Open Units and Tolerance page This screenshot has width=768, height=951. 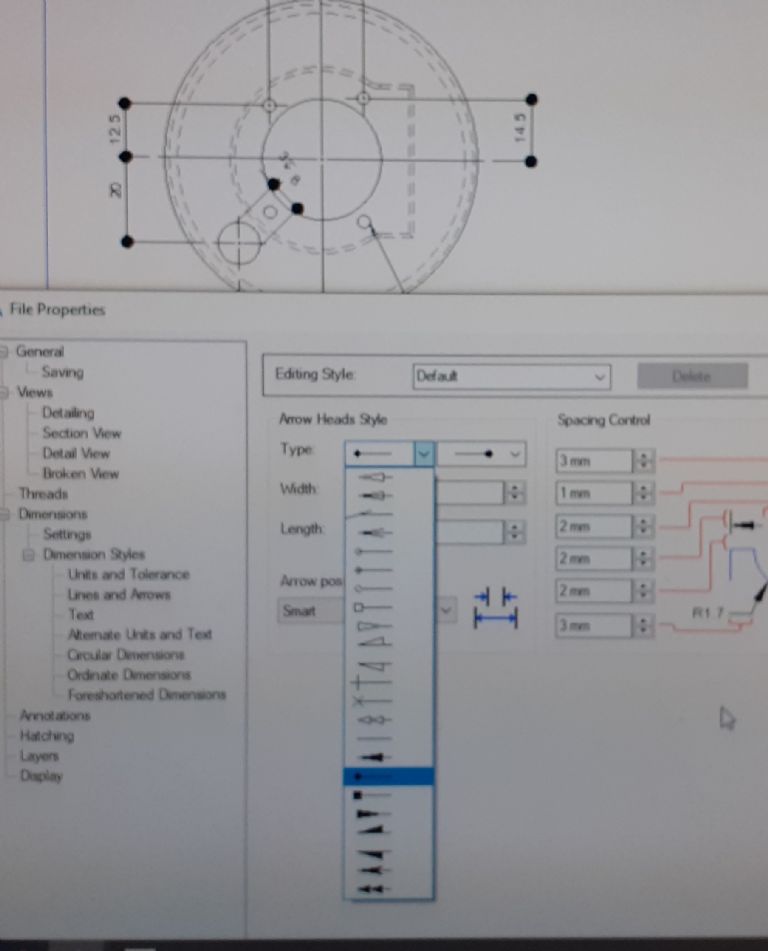click(x=129, y=574)
